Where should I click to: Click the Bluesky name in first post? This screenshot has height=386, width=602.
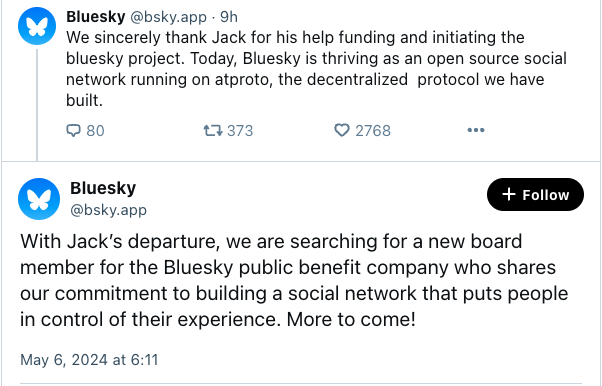pyautogui.click(x=96, y=17)
